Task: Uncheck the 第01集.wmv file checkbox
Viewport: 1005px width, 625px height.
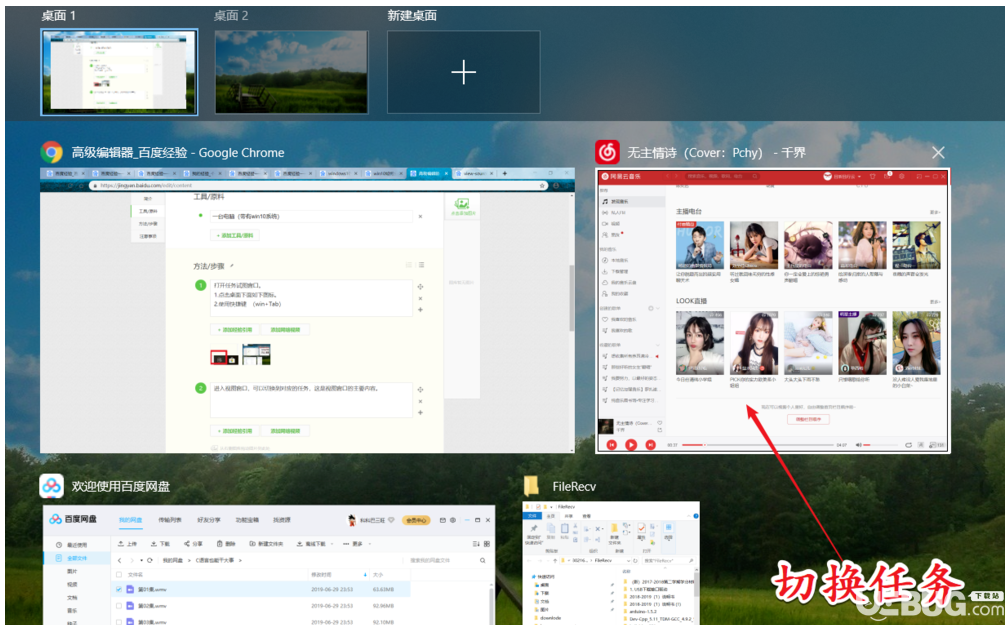Action: 119,589
